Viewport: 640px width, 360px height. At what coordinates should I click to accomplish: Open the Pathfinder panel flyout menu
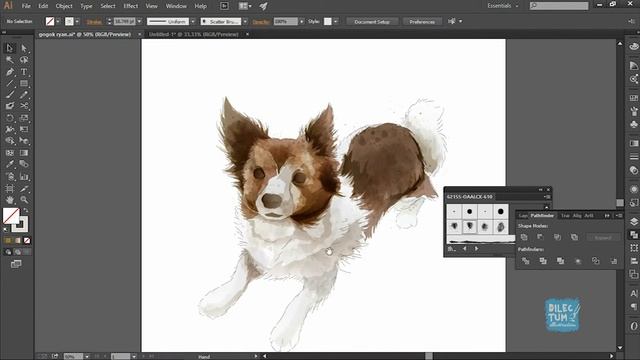coord(619,216)
